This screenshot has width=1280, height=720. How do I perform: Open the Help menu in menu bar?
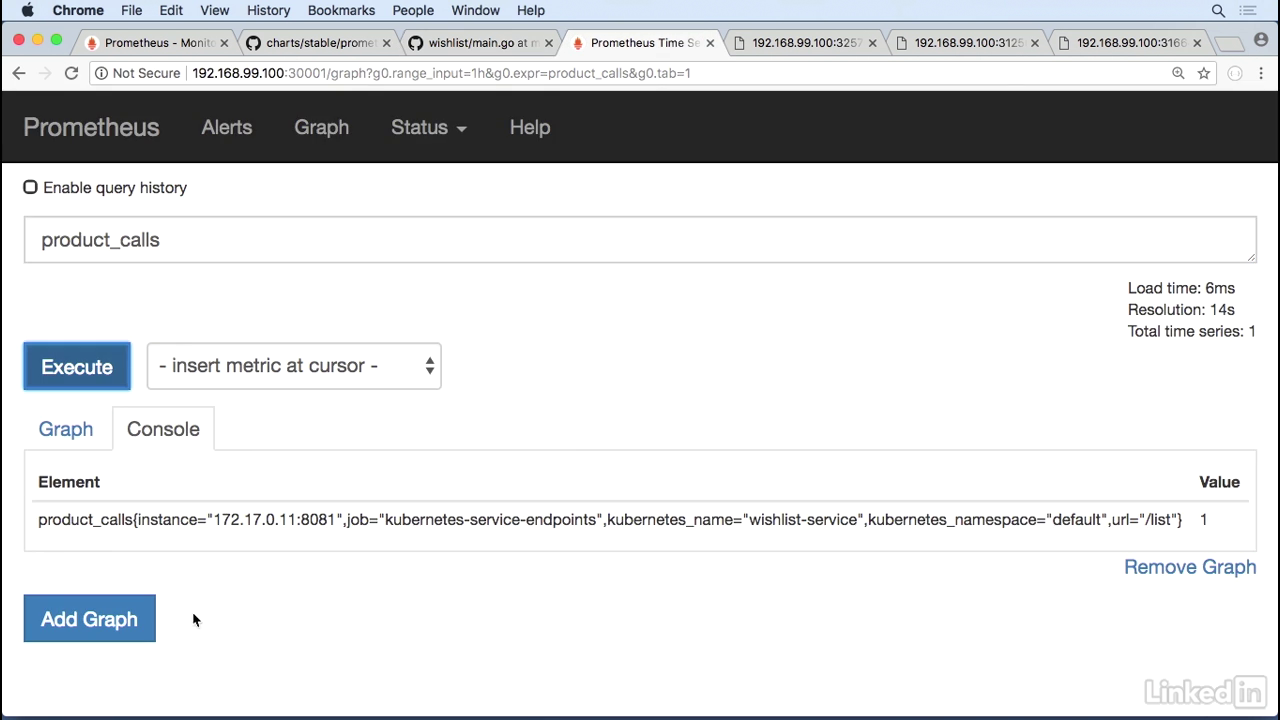coord(531,10)
